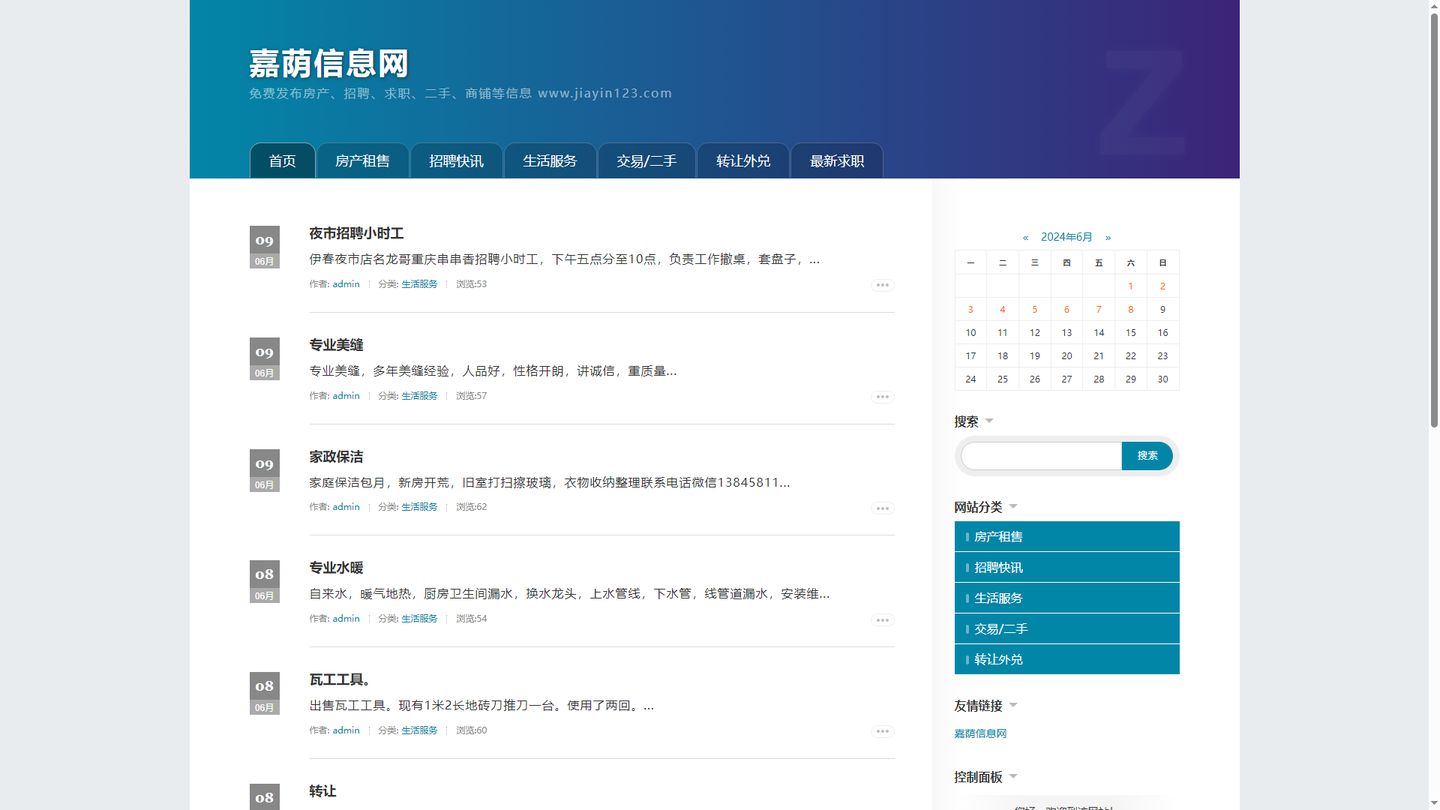The width and height of the screenshot is (1440, 810).
Task: Select 房产租售 in sidebar category list
Action: point(1067,536)
